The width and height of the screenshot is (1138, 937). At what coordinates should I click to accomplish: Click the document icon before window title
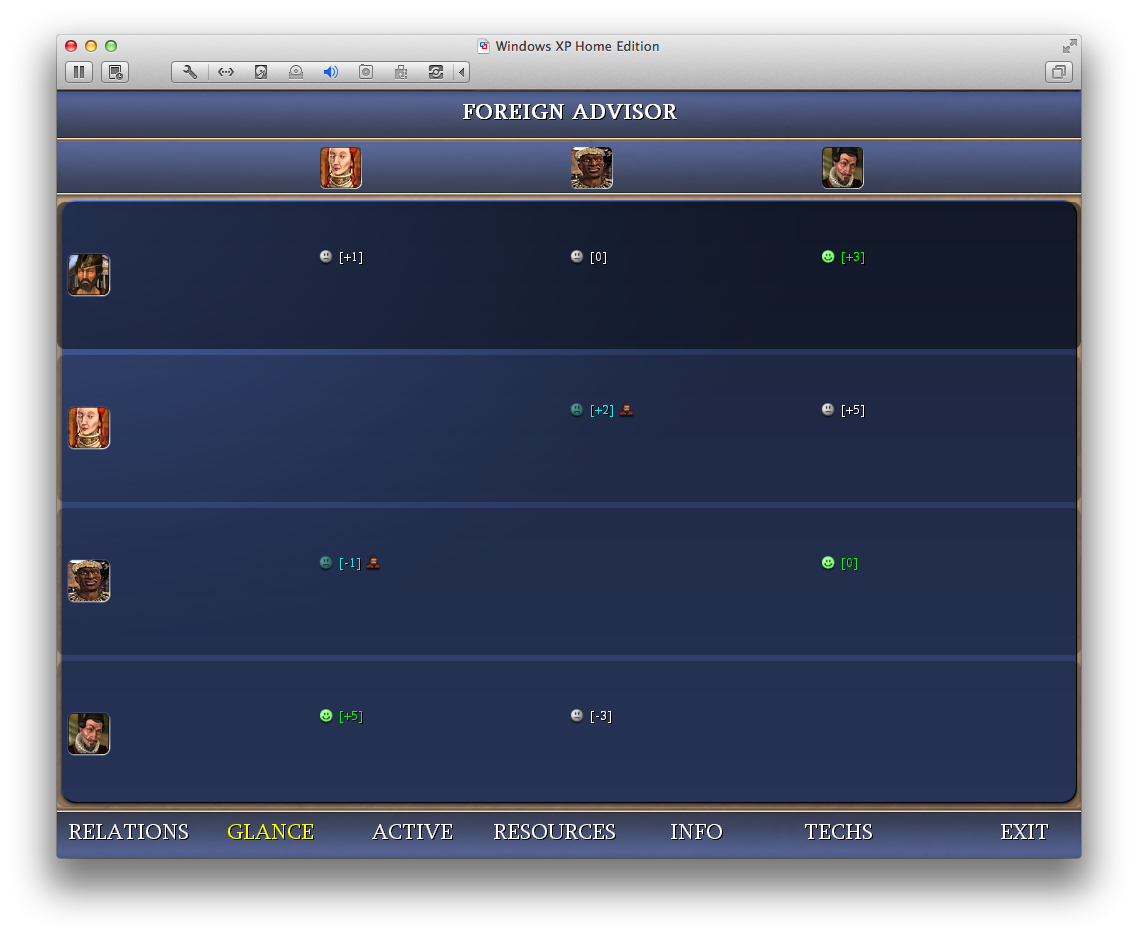[483, 46]
